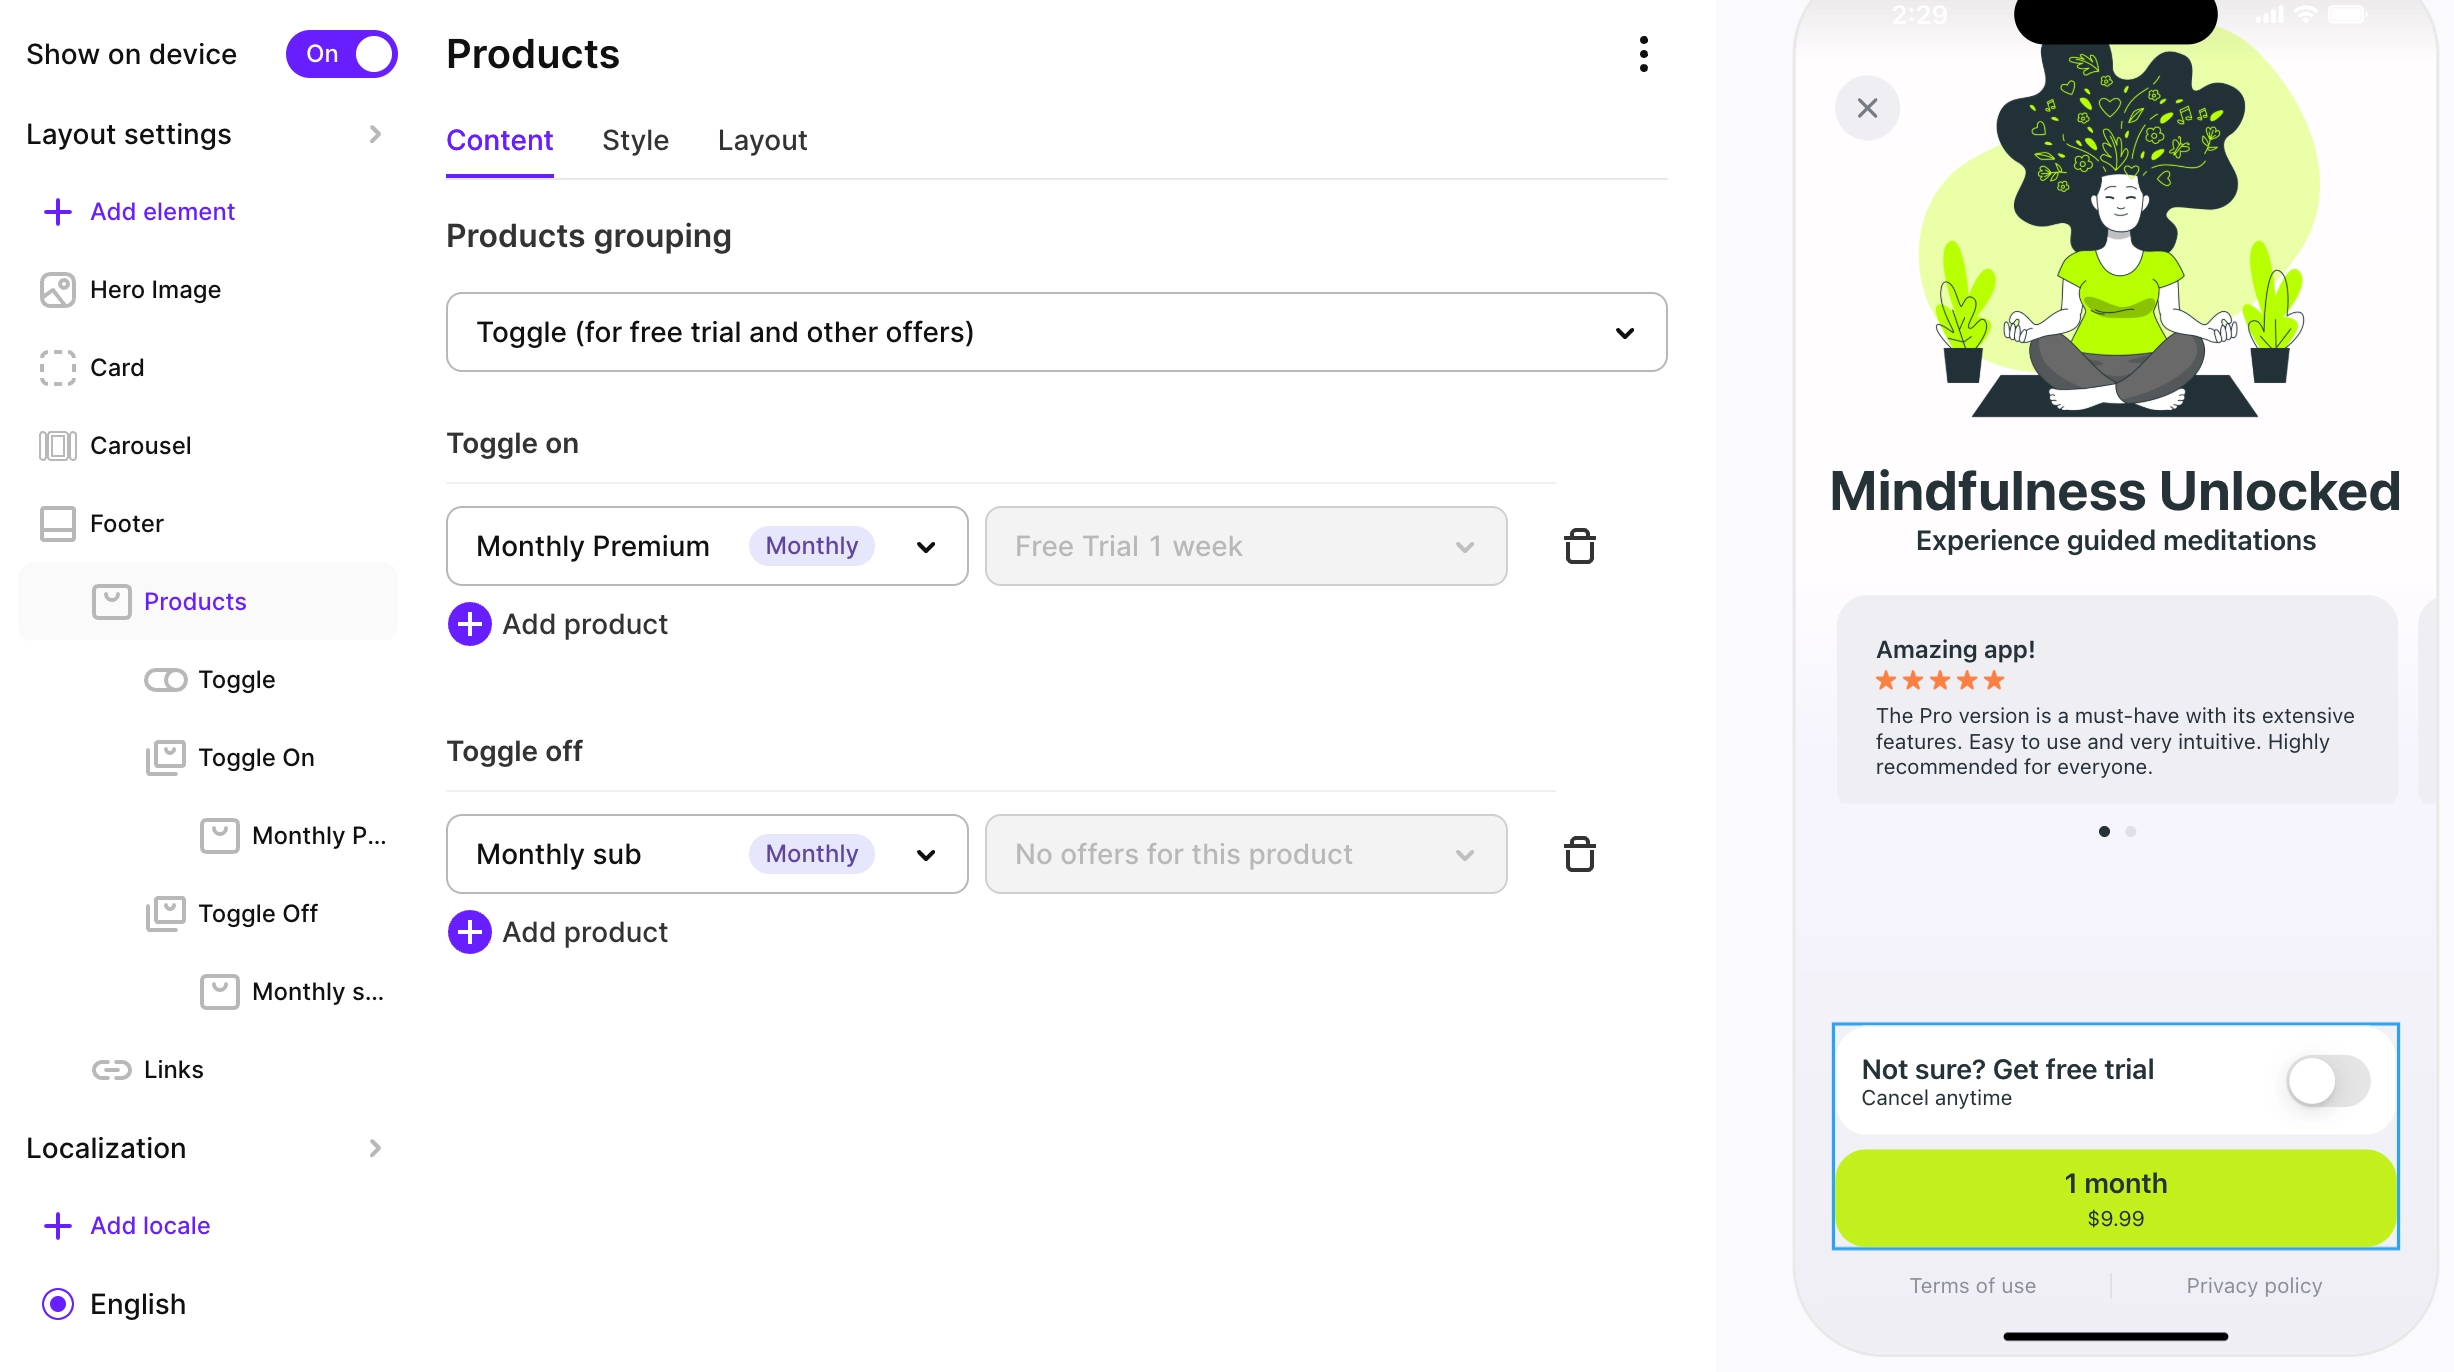Image resolution: width=2454 pixels, height=1372 pixels.
Task: Click Add locale button
Action: [x=150, y=1226]
